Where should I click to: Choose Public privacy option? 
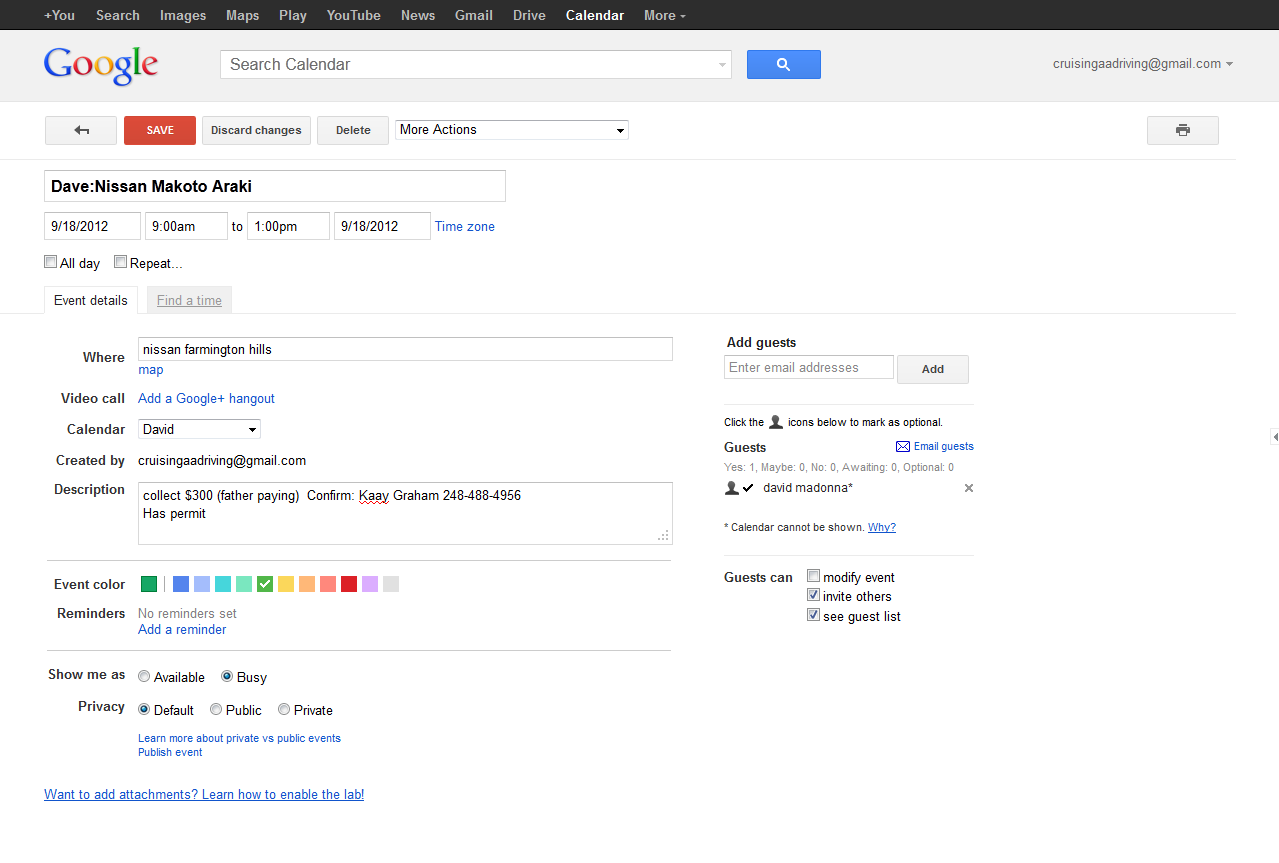[216, 709]
